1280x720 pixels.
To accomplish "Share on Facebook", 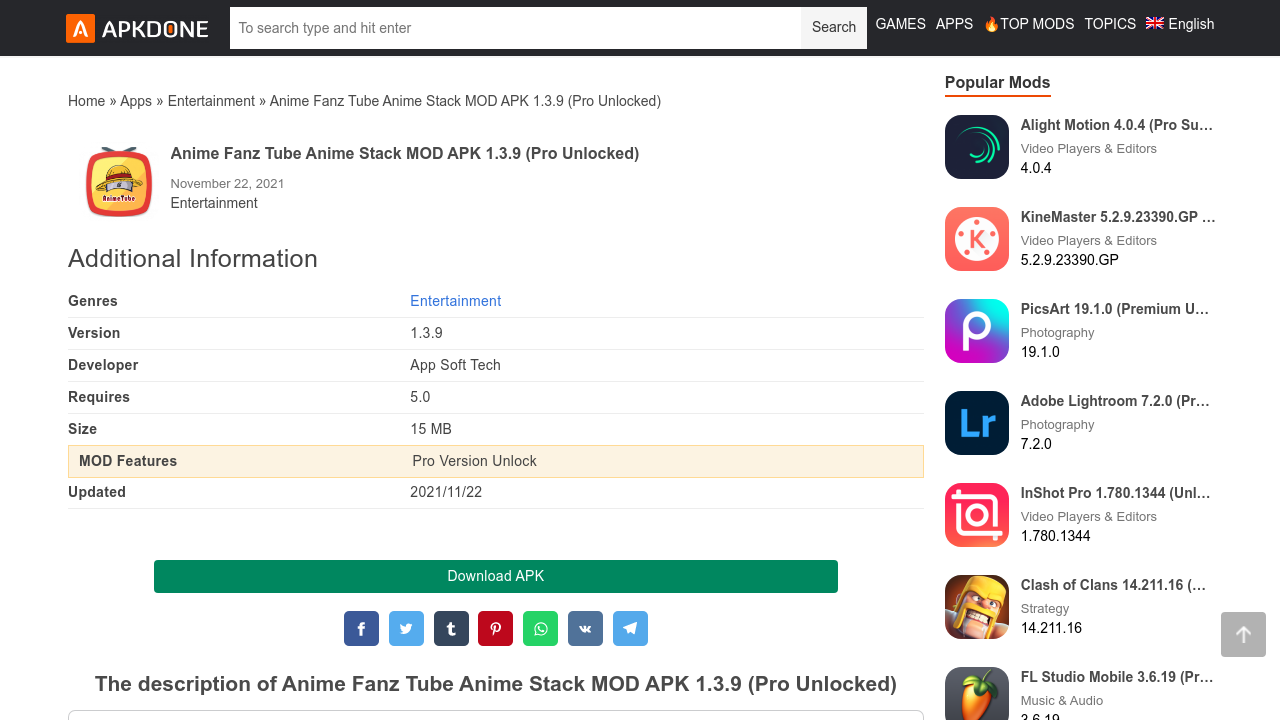I will pyautogui.click(x=361, y=629).
